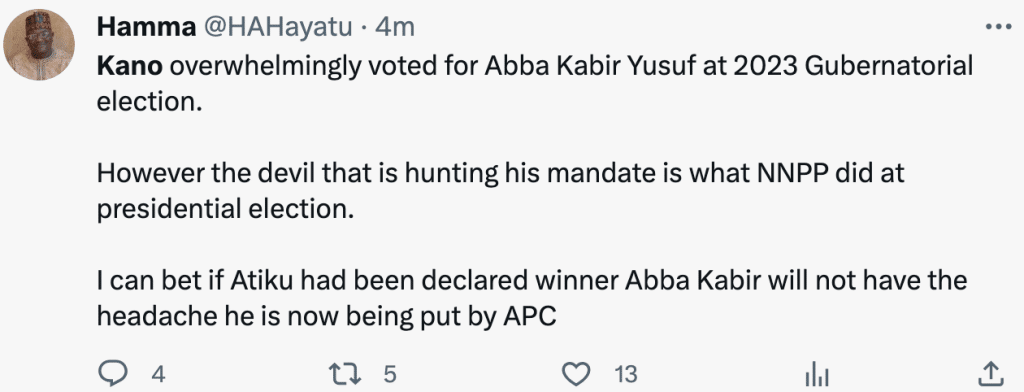Screen dimensions: 1024x392
Task: Click the retweet count 5
Action: [389, 374]
